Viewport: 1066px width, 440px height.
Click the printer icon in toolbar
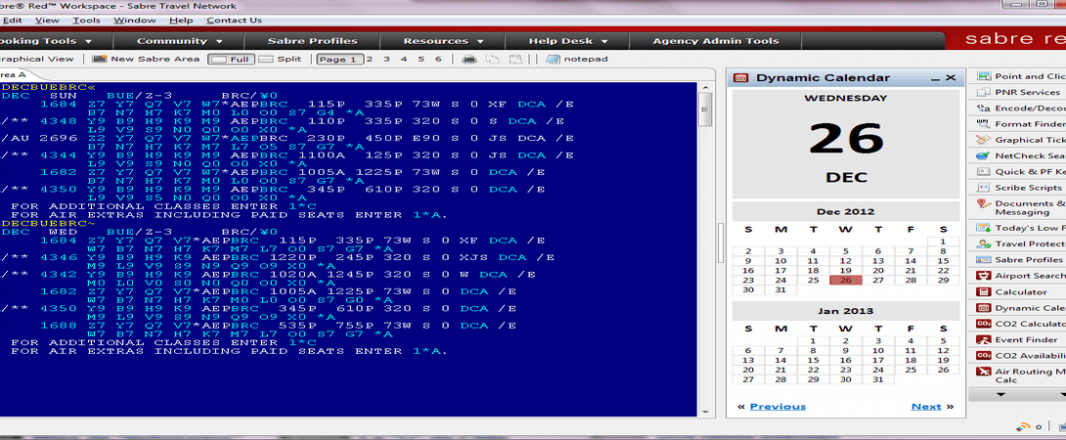coord(469,59)
